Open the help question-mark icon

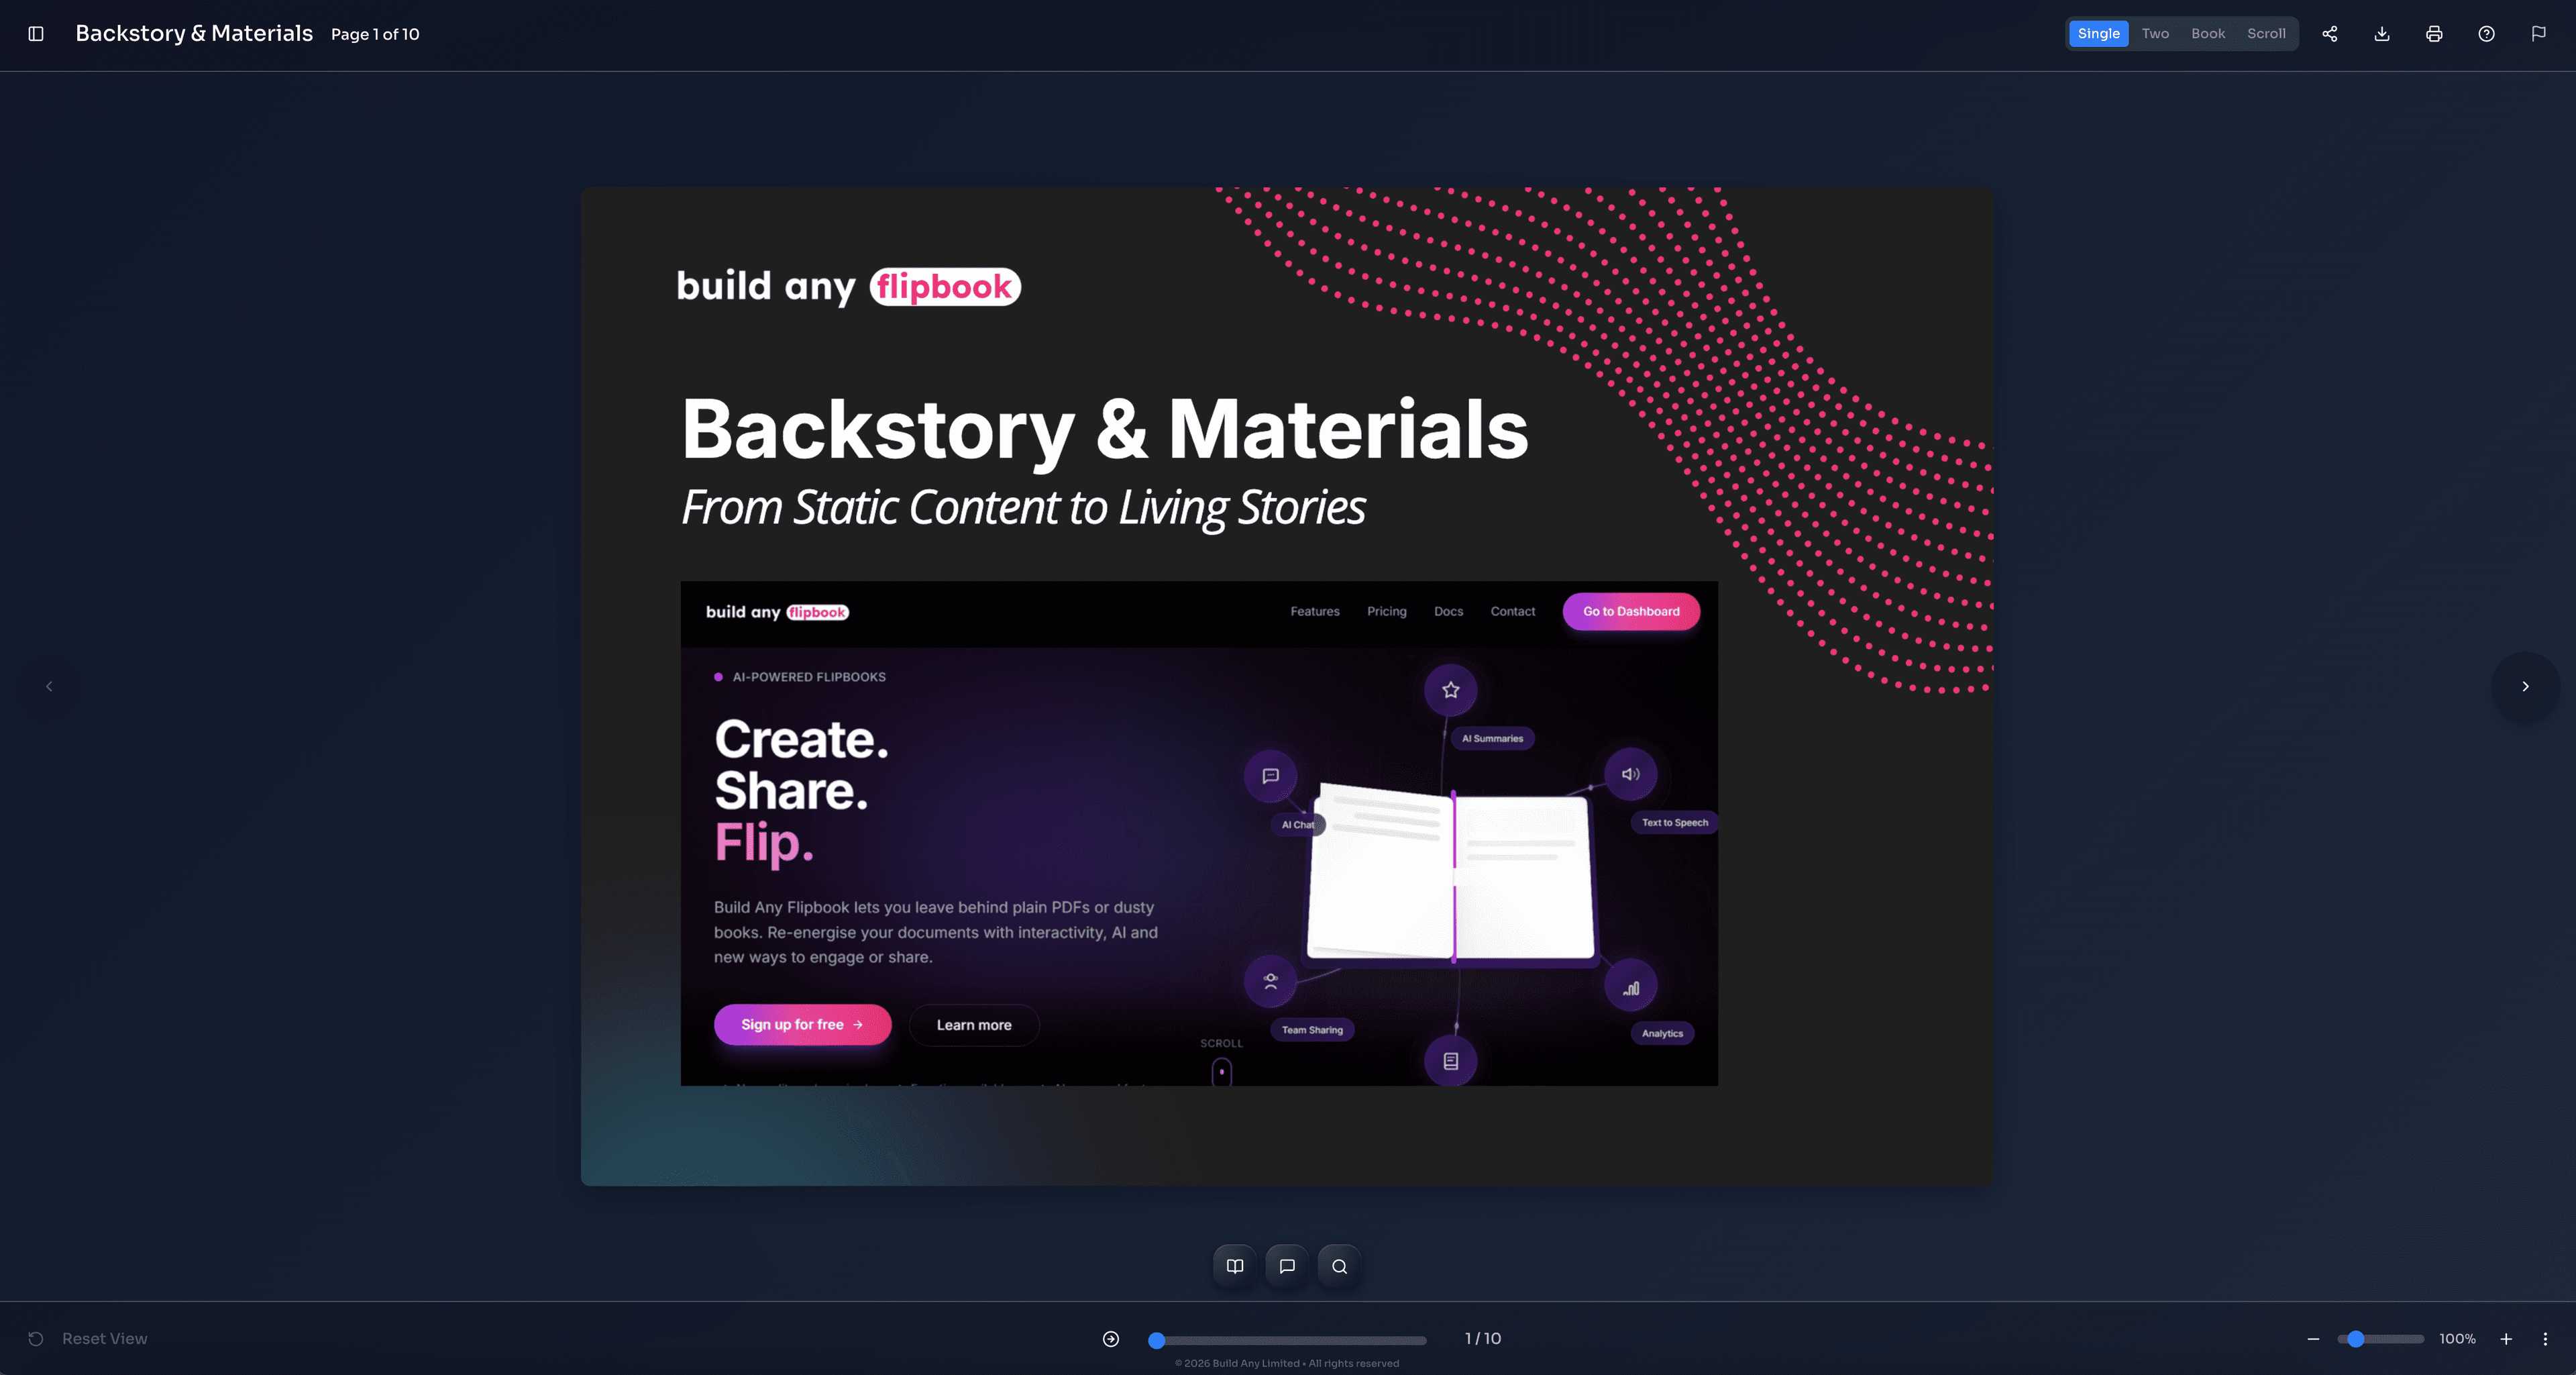(x=2486, y=34)
